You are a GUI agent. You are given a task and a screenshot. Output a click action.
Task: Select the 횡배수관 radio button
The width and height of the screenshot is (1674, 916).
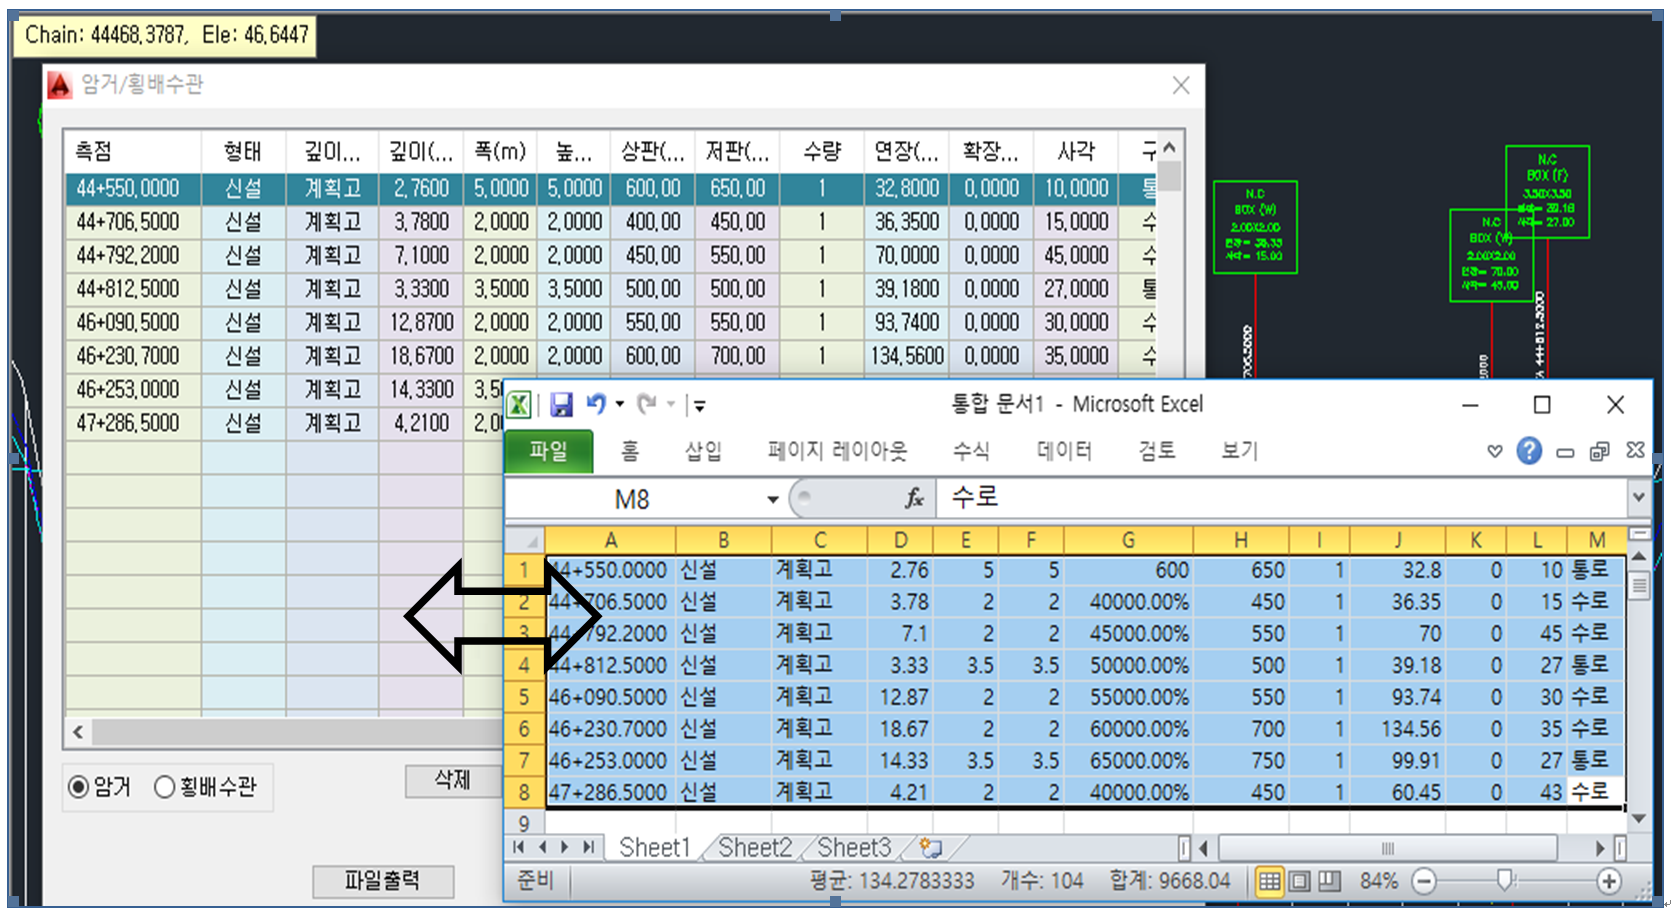pyautogui.click(x=165, y=787)
